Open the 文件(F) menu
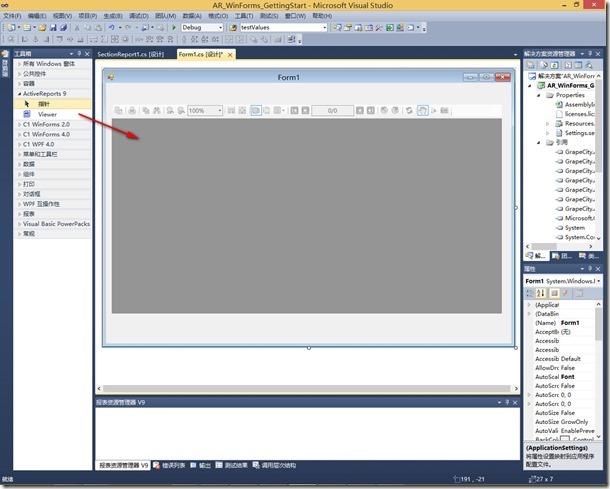 pyautogui.click(x=12, y=16)
